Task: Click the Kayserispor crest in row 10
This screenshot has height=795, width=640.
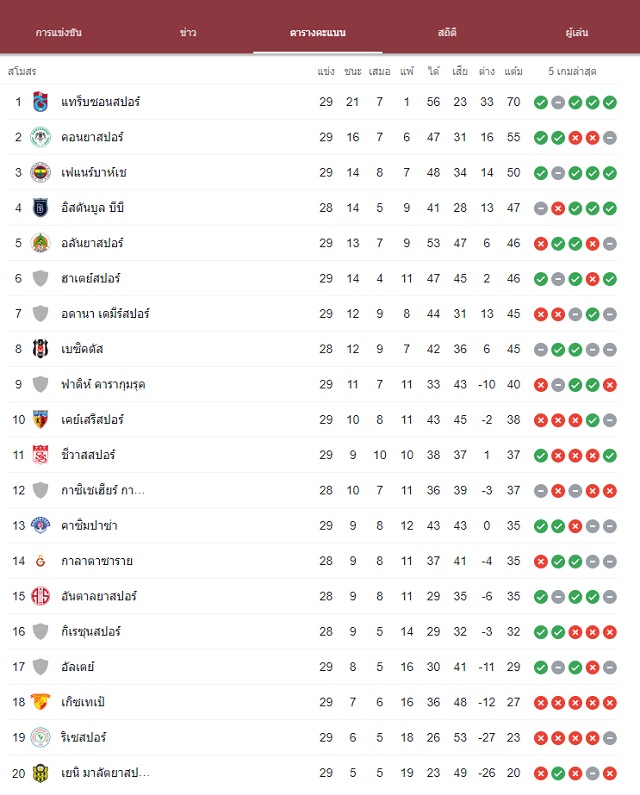Action: (40, 420)
